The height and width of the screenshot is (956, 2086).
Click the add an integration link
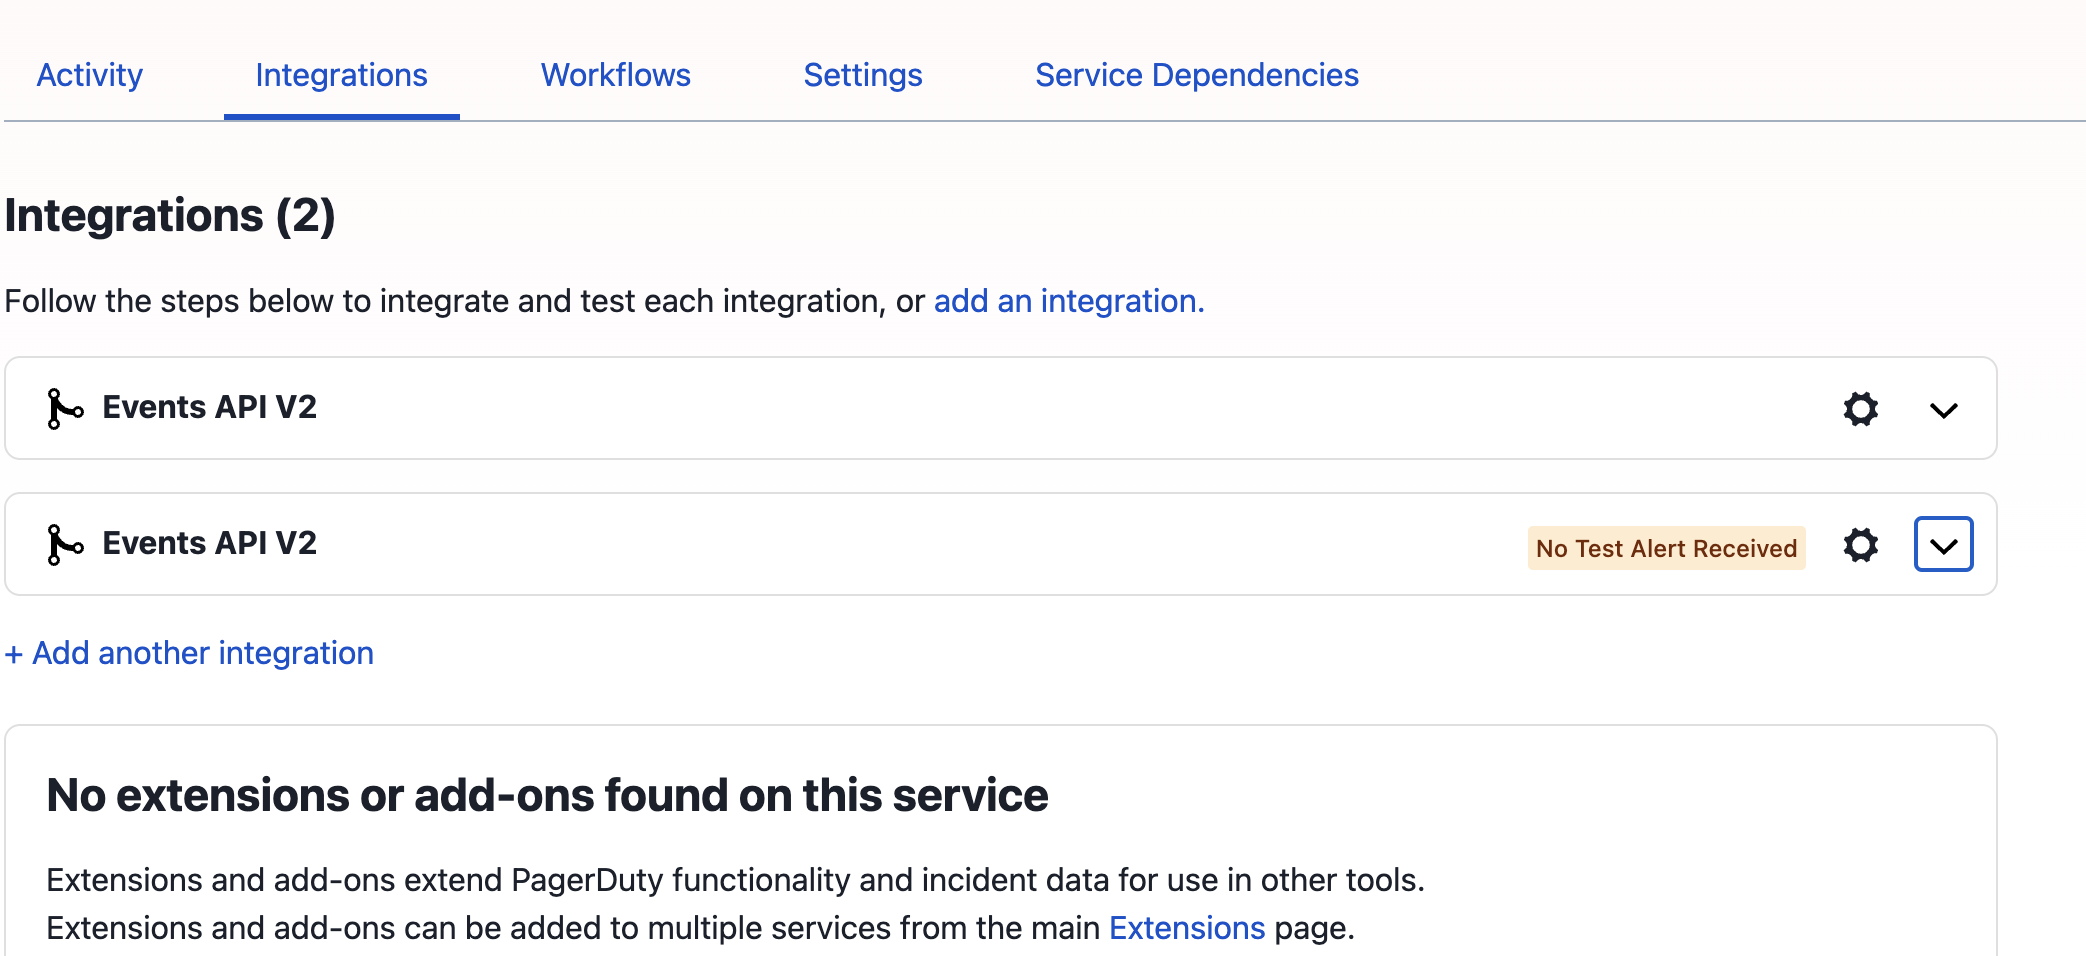coord(1068,300)
